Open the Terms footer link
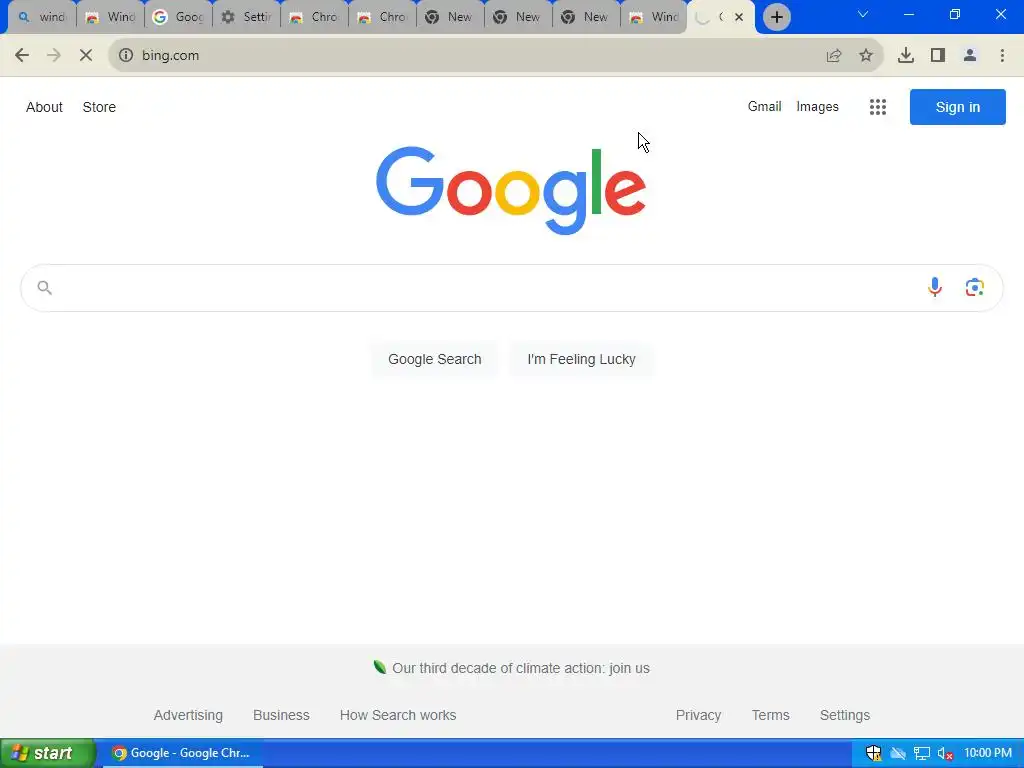The height and width of the screenshot is (768, 1024). point(771,715)
